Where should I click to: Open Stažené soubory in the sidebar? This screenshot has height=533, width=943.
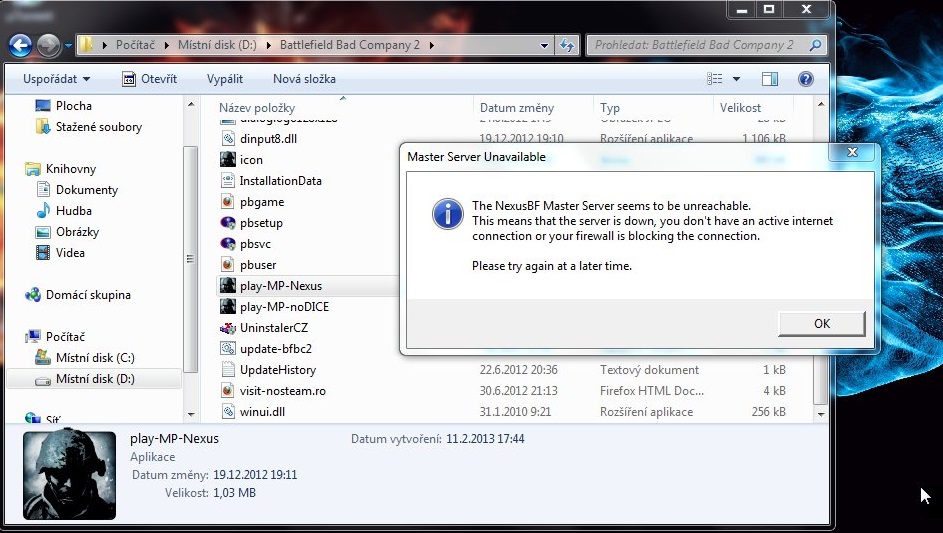click(98, 127)
